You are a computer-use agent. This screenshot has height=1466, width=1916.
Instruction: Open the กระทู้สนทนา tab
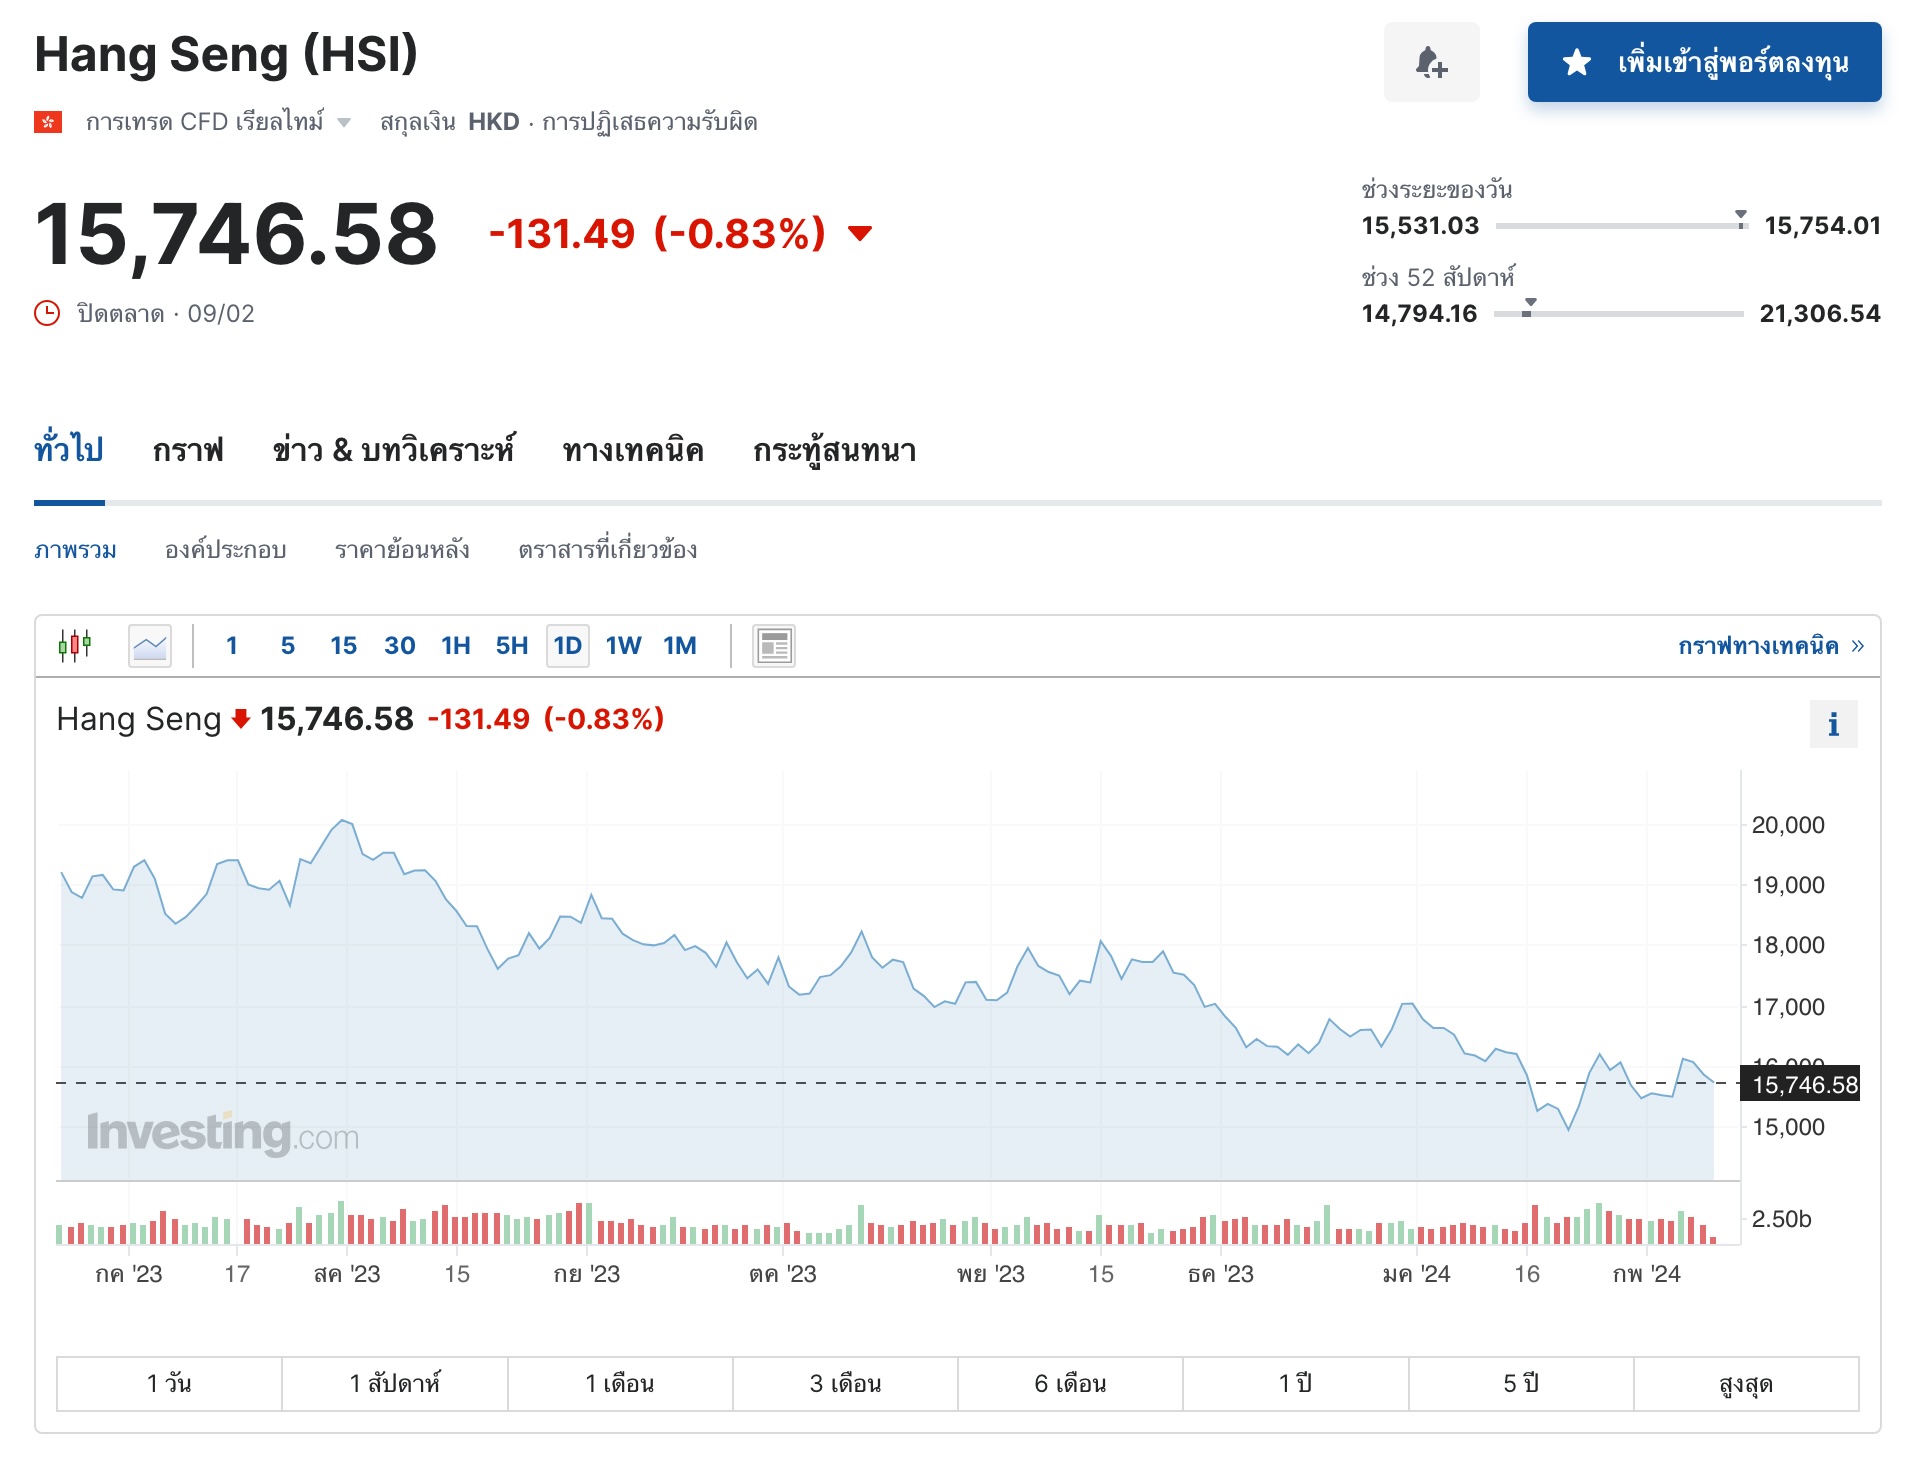click(835, 450)
